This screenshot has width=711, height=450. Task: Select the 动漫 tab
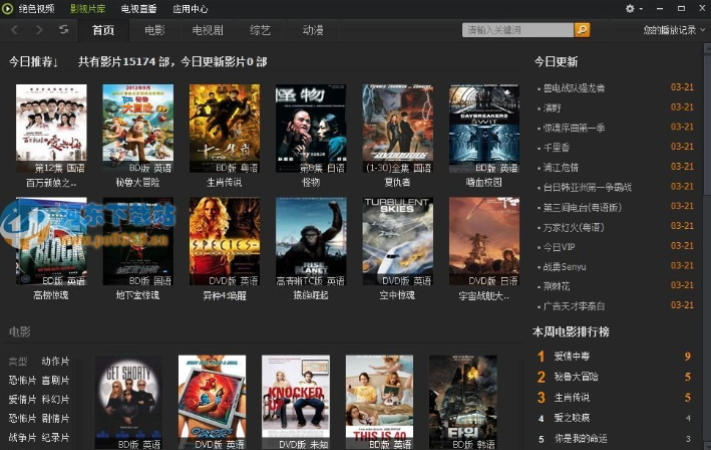point(313,30)
